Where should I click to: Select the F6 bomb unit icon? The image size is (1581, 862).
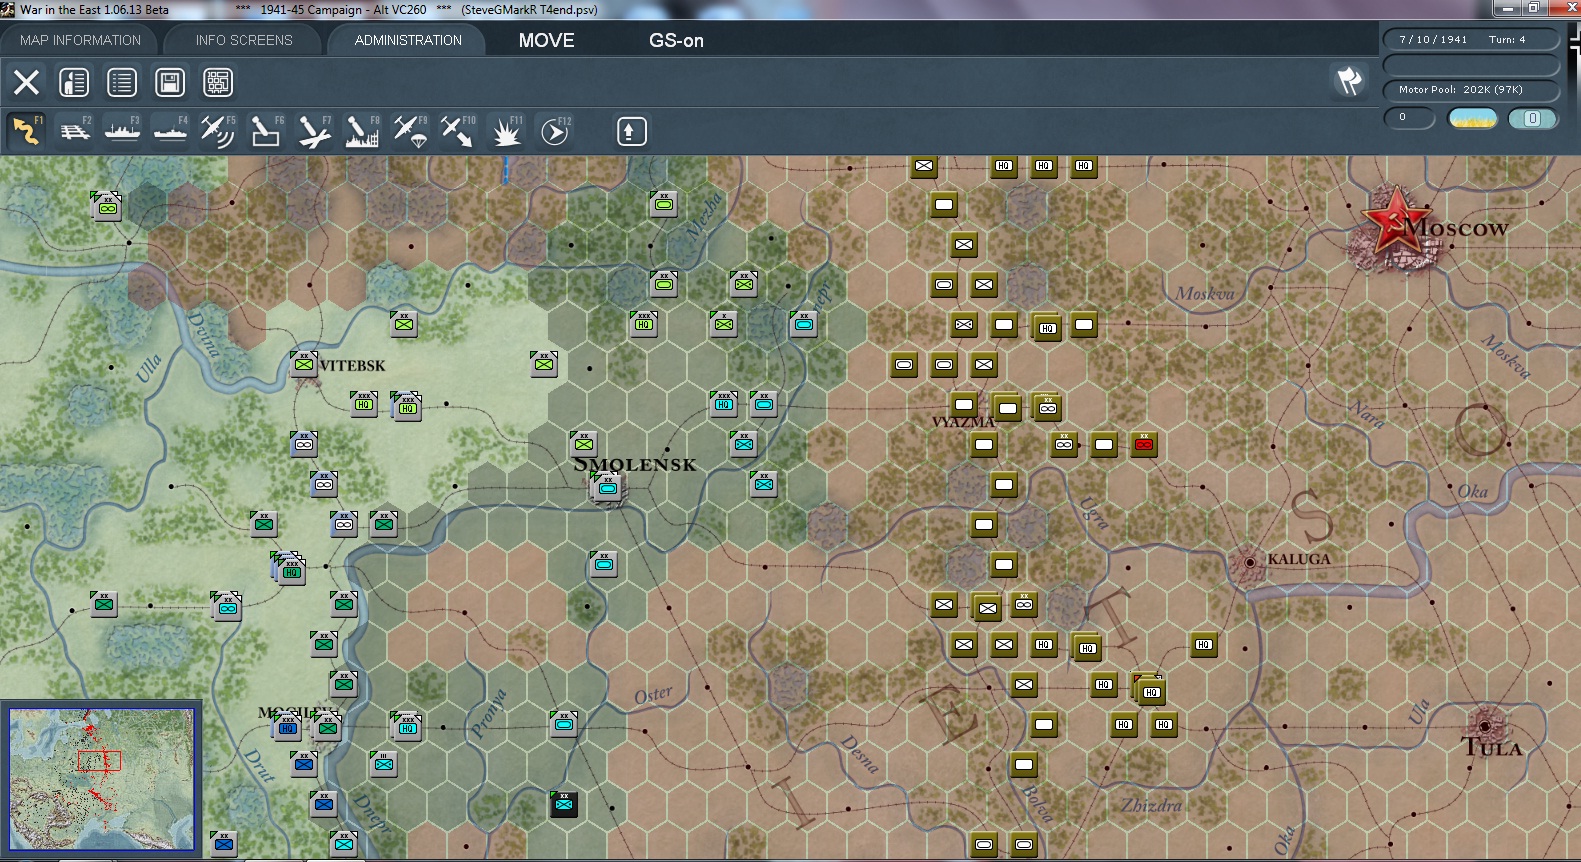click(266, 131)
